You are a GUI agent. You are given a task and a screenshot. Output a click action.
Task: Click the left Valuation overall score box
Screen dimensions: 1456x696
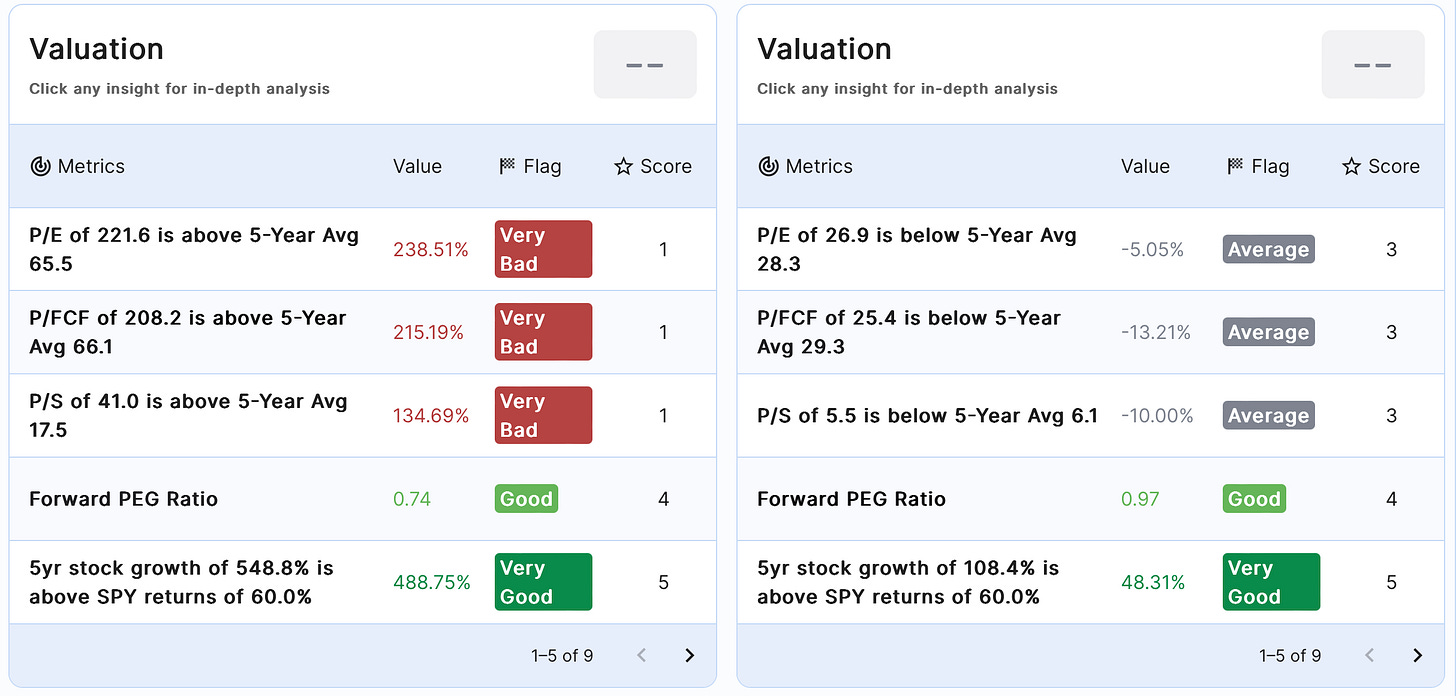pos(645,65)
